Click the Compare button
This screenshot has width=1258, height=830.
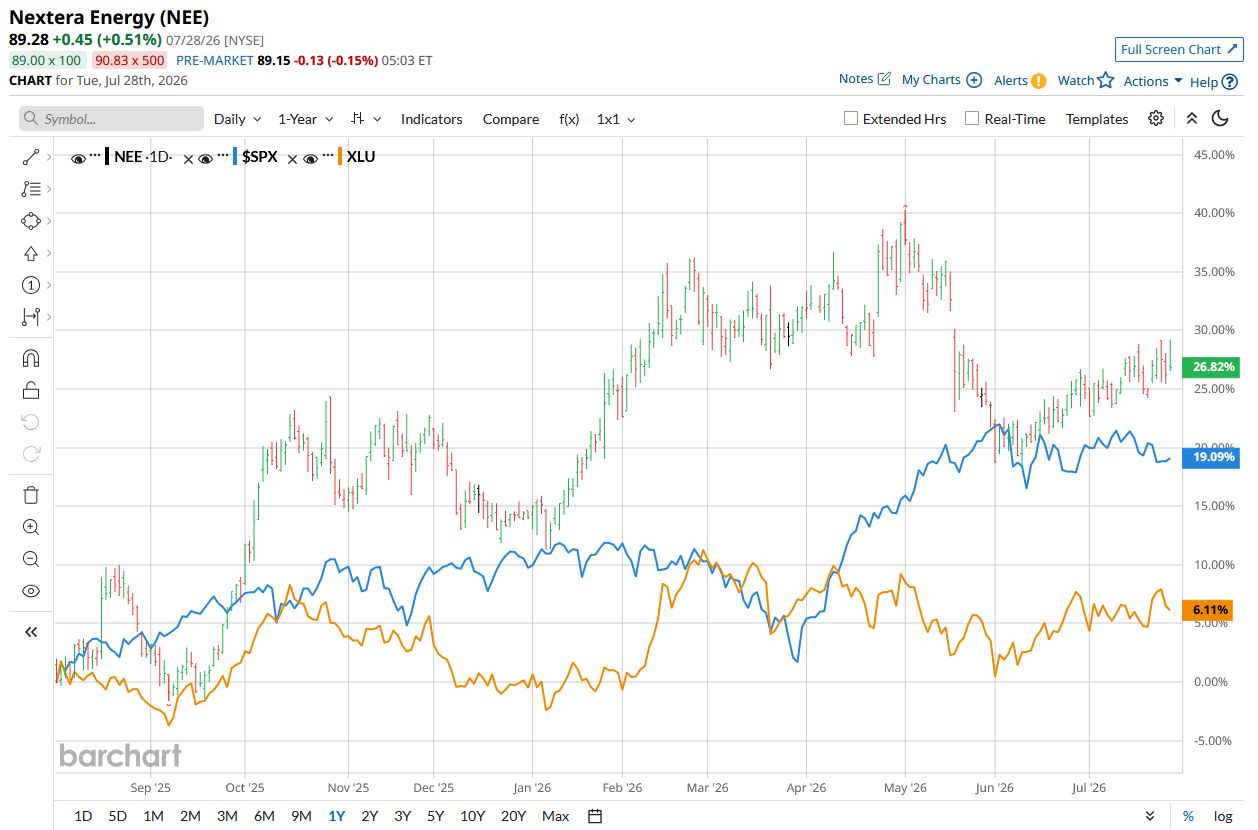[x=511, y=119]
